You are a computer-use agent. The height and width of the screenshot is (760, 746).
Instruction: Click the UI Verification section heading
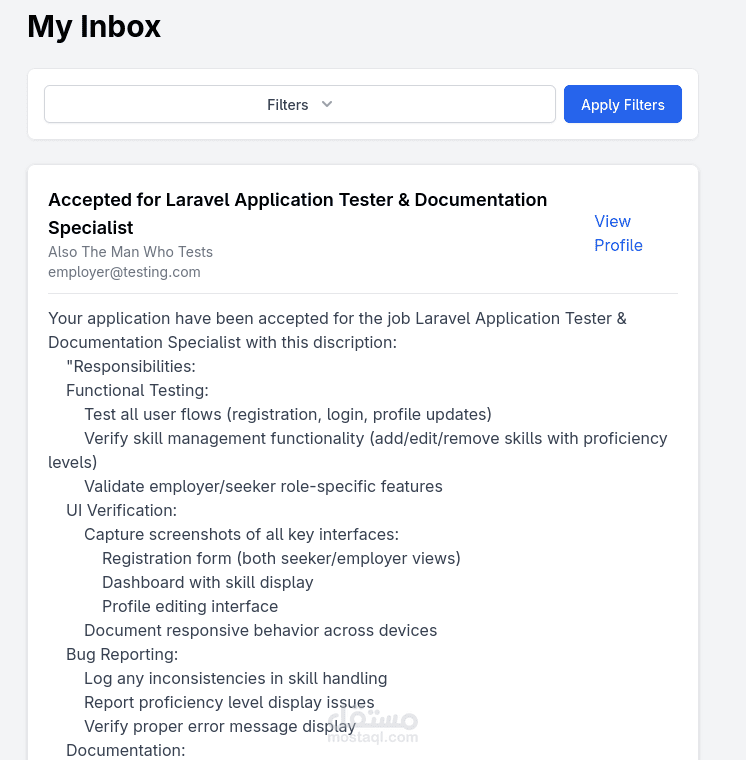tap(121, 510)
